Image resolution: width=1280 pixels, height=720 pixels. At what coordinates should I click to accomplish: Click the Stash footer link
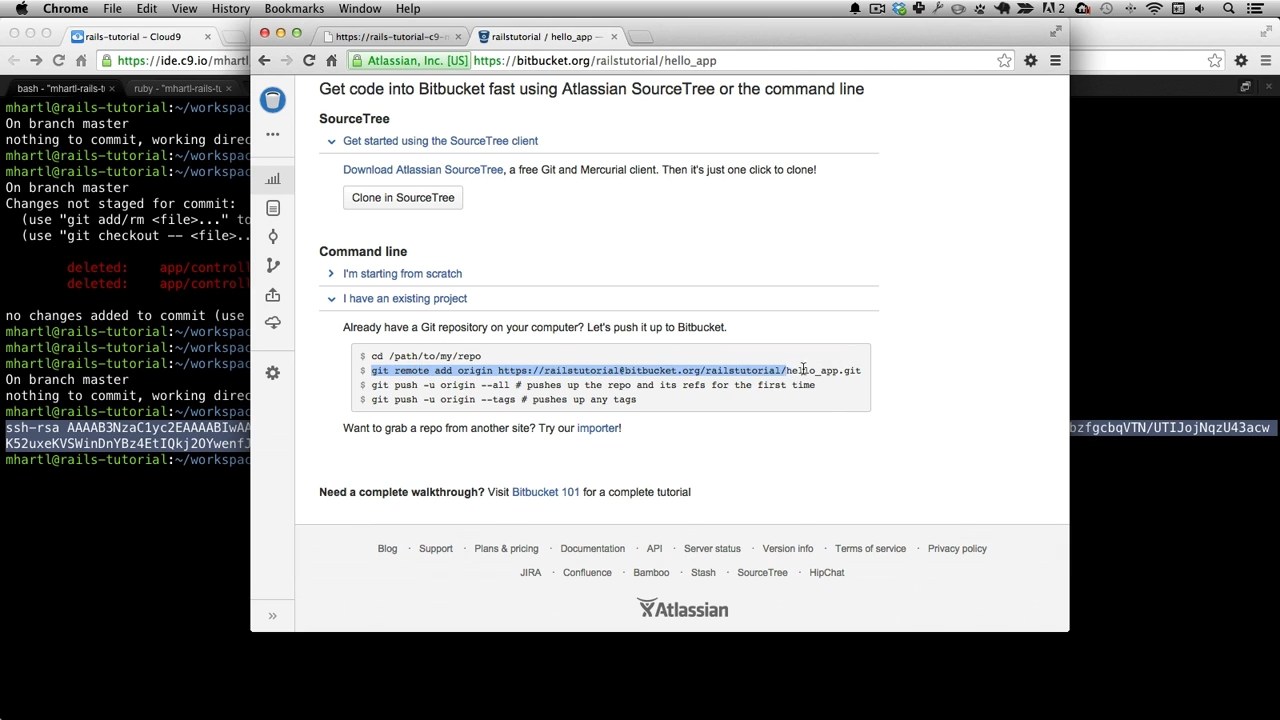click(x=703, y=573)
